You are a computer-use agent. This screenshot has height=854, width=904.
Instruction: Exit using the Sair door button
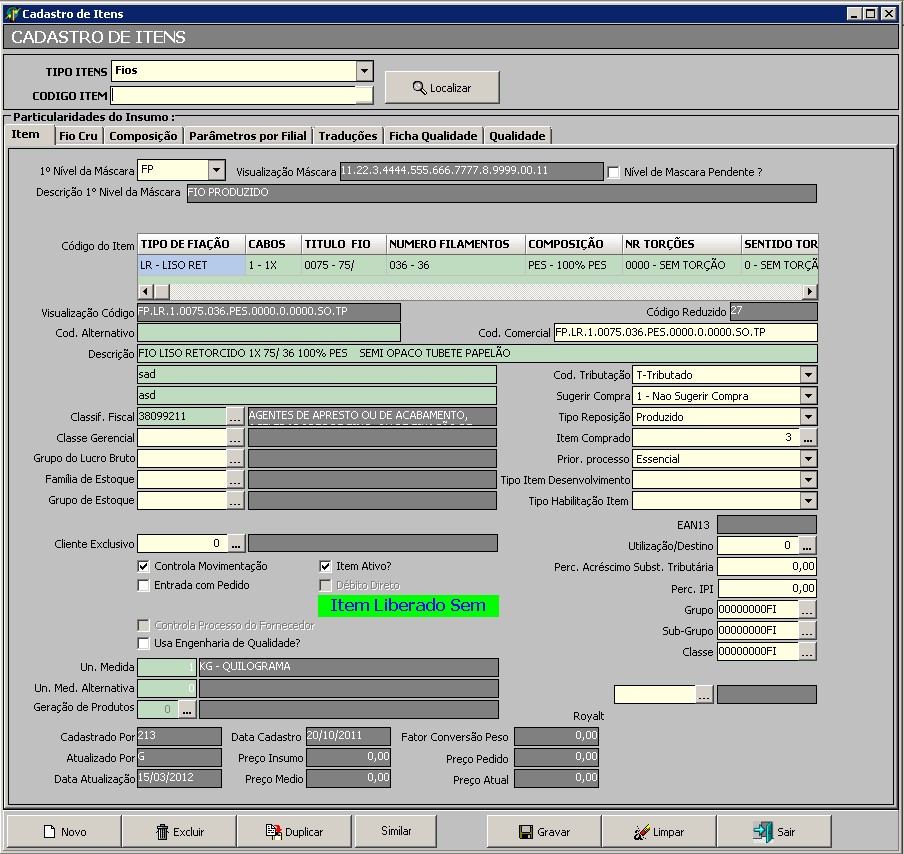[x=774, y=831]
